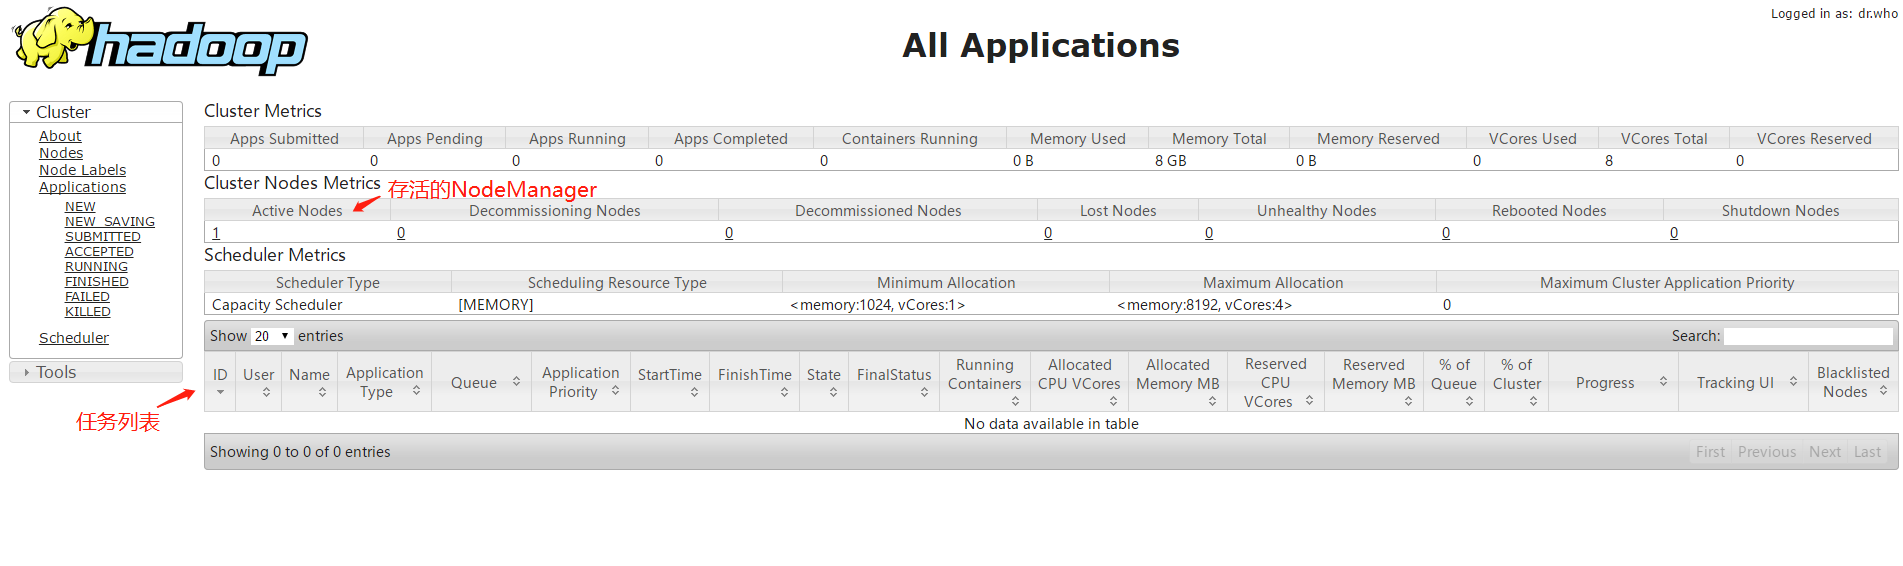The height and width of the screenshot is (566, 1903).
Task: Sort table by FinalStatus column
Action: point(894,382)
